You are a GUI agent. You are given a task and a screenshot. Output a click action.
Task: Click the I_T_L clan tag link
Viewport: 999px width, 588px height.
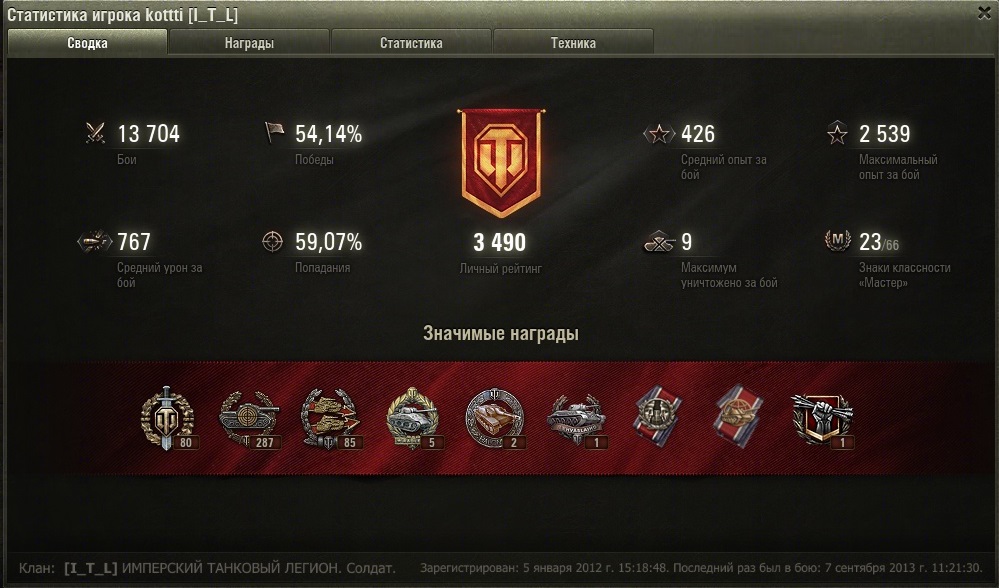pos(90,568)
